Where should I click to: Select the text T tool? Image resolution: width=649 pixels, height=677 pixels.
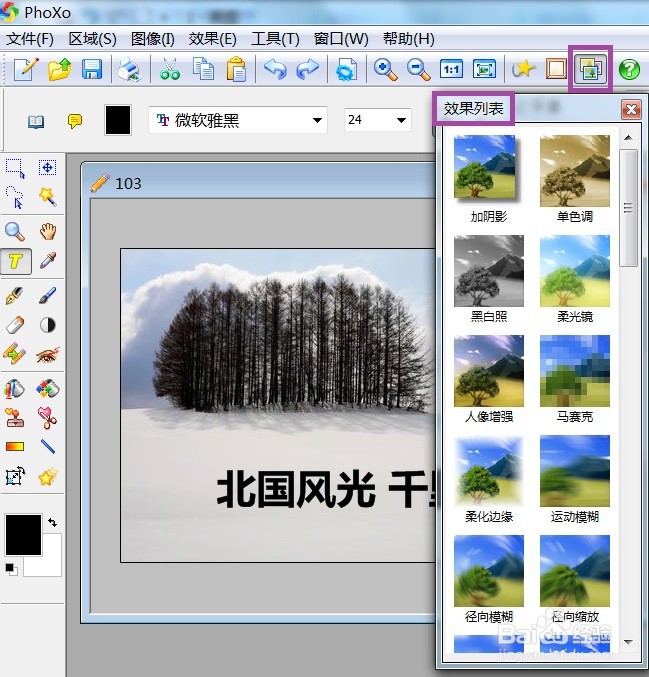tap(16, 261)
